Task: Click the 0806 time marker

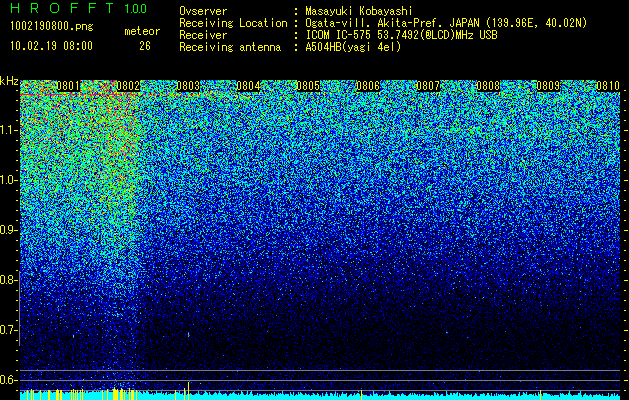Action: click(x=368, y=86)
